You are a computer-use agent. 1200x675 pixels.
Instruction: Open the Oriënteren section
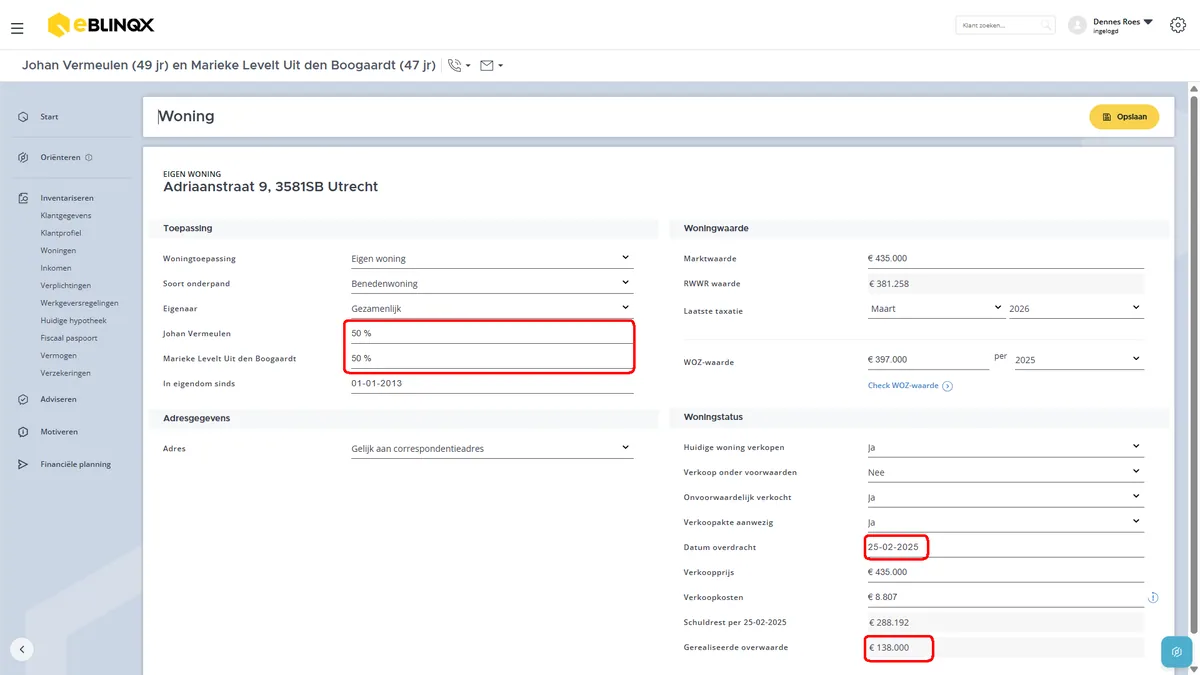pyautogui.click(x=60, y=157)
